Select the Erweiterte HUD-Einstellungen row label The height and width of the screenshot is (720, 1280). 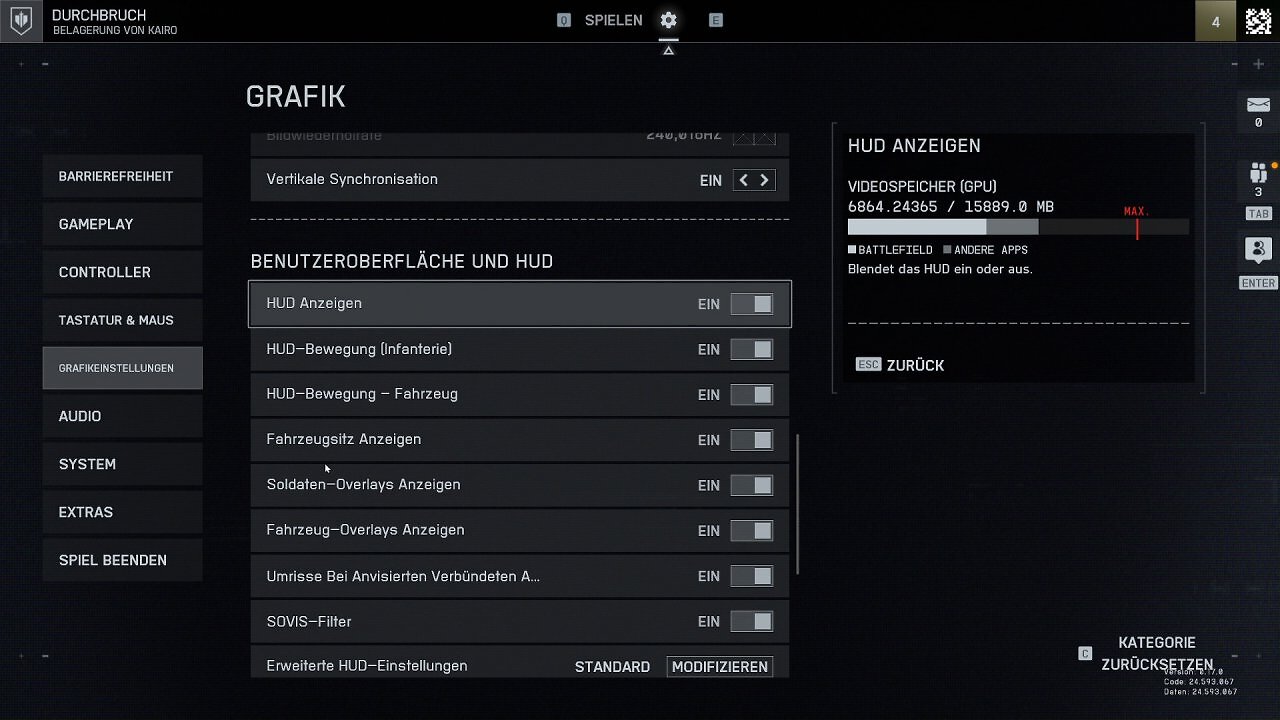367,666
